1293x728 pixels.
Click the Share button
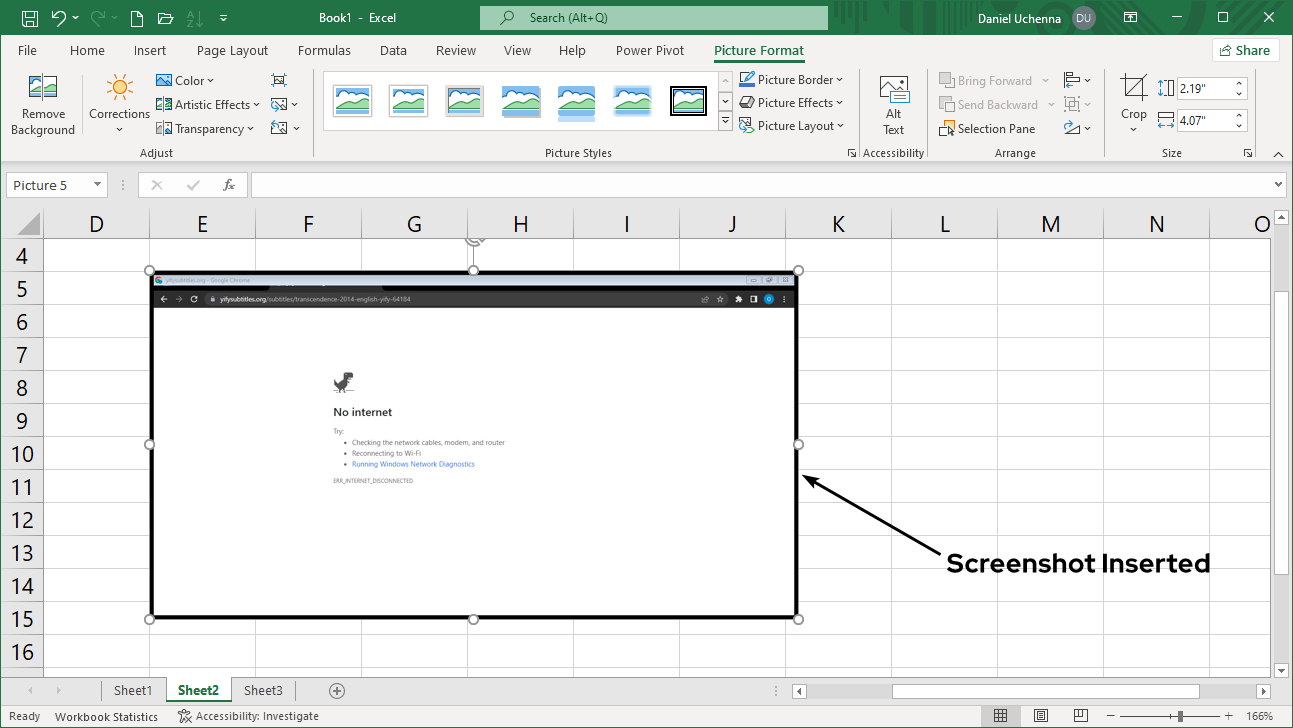1246,51
